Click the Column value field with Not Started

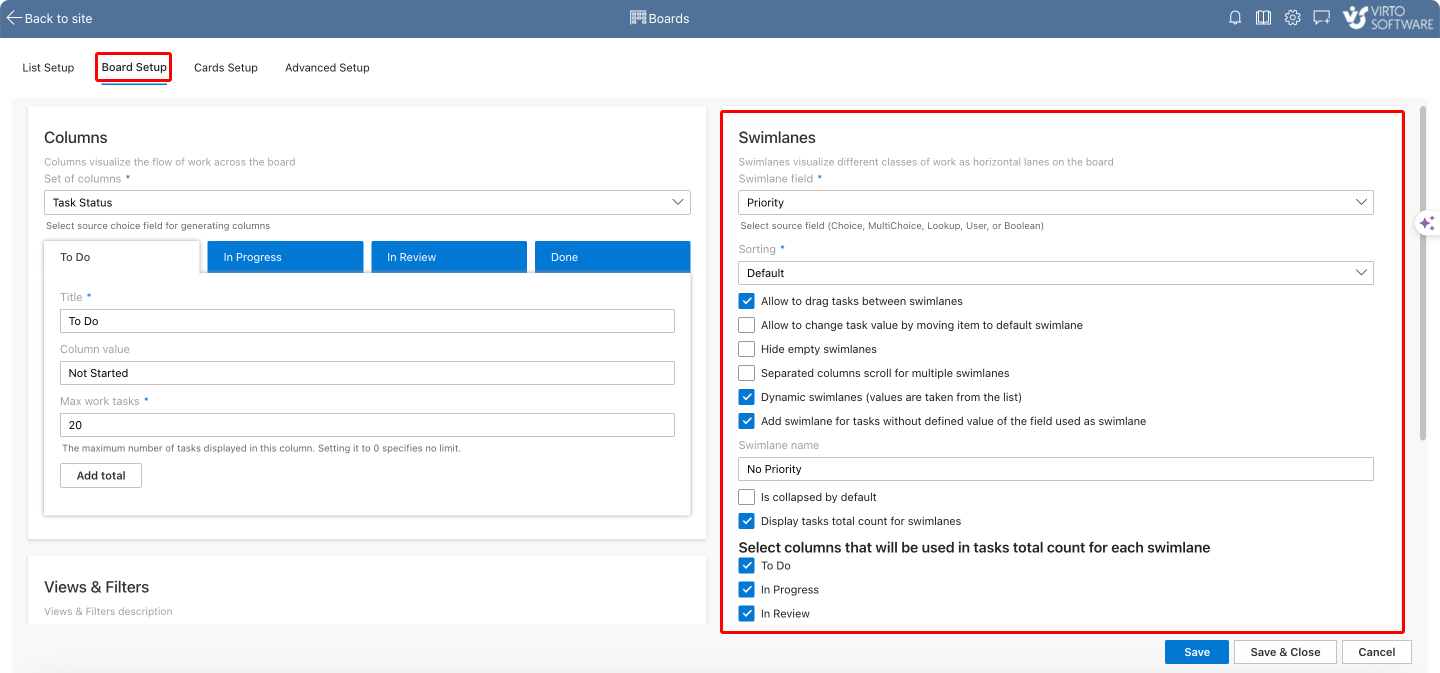pyautogui.click(x=367, y=373)
